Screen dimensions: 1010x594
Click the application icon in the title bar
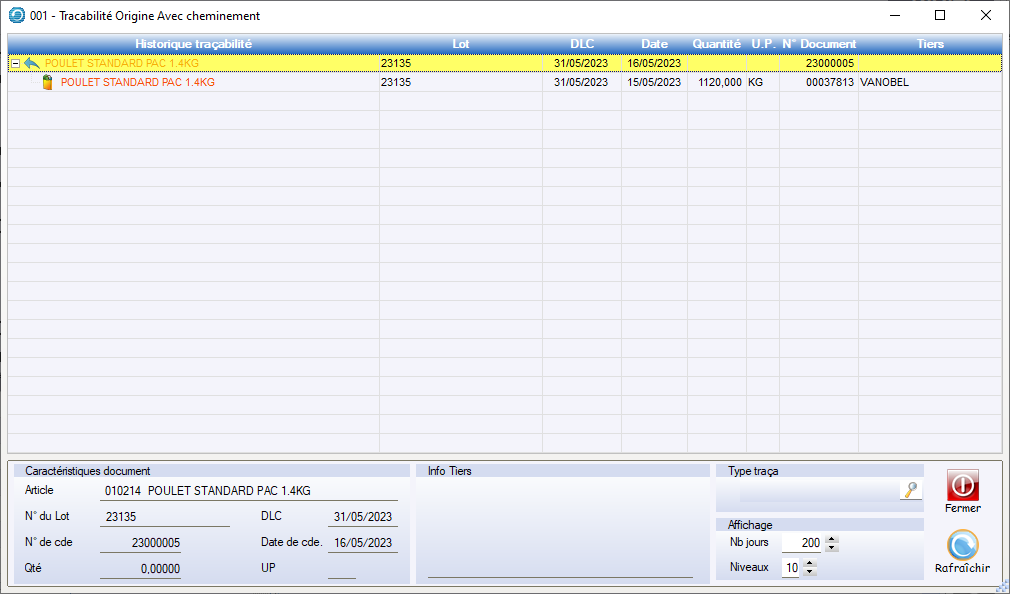16,15
